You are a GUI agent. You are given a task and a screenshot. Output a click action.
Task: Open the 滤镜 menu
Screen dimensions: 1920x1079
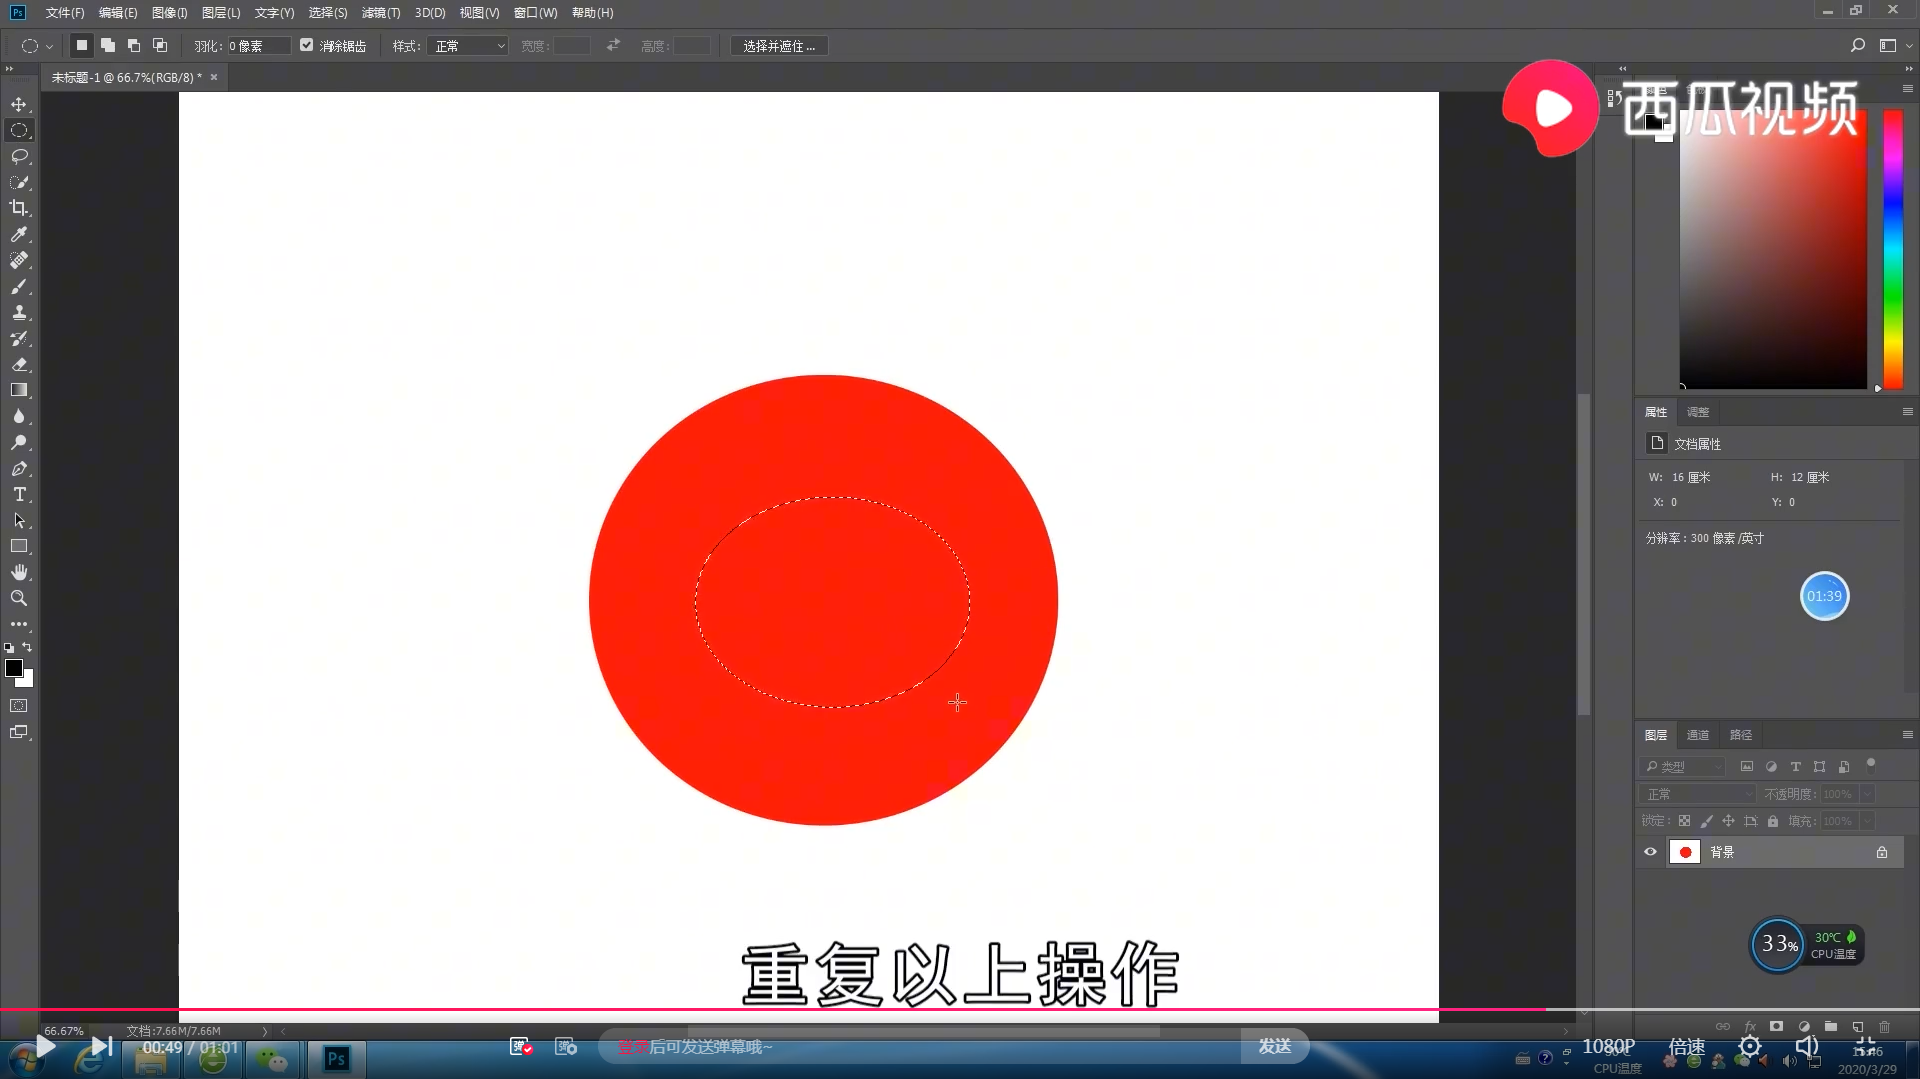tap(380, 13)
